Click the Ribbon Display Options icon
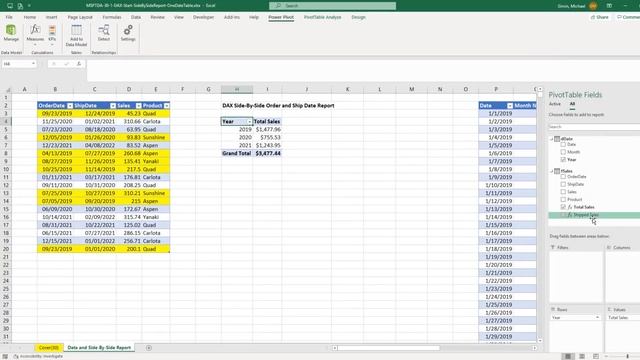The height and width of the screenshot is (360, 640). click(x=609, y=6)
